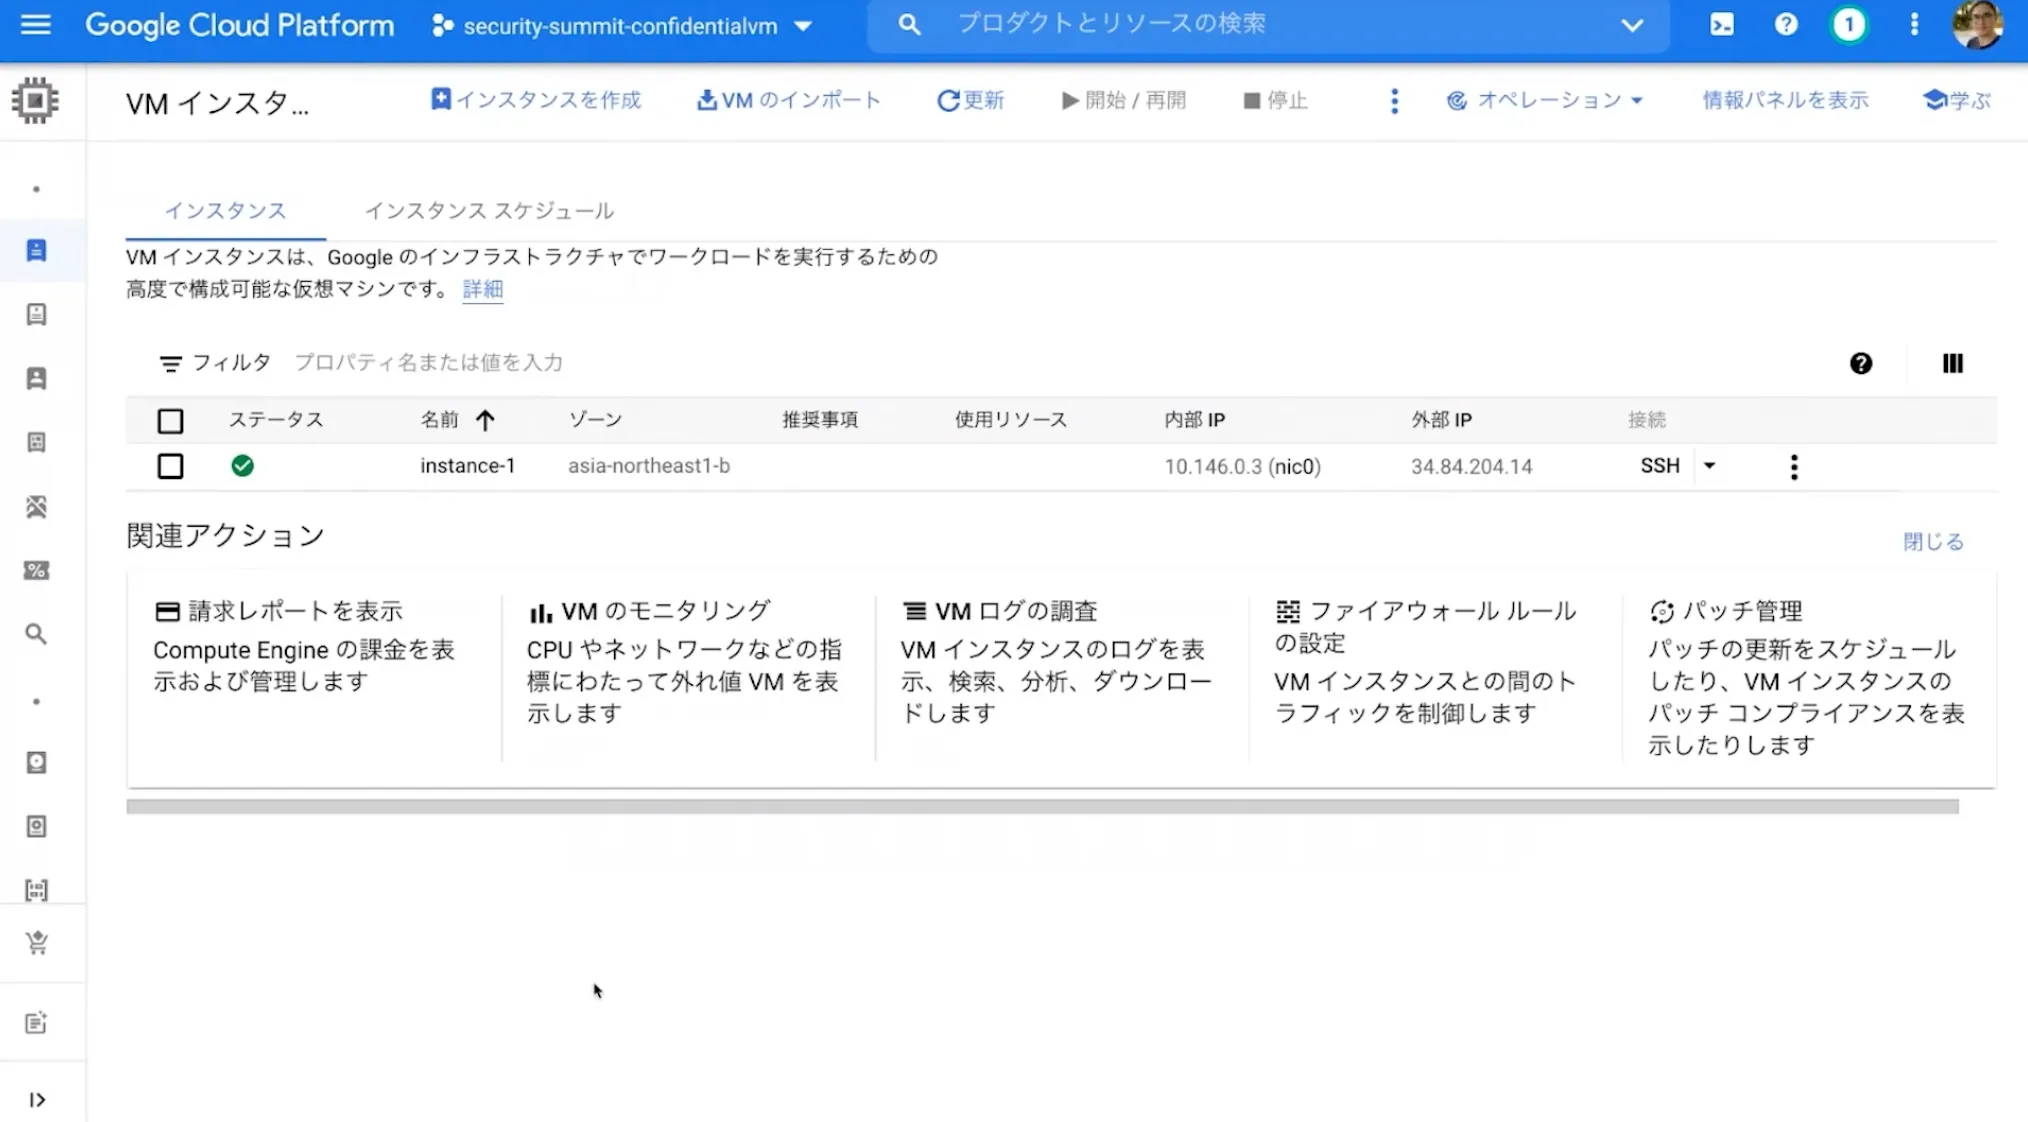
Task: Click 学ぶ learn button
Action: click(x=1957, y=100)
